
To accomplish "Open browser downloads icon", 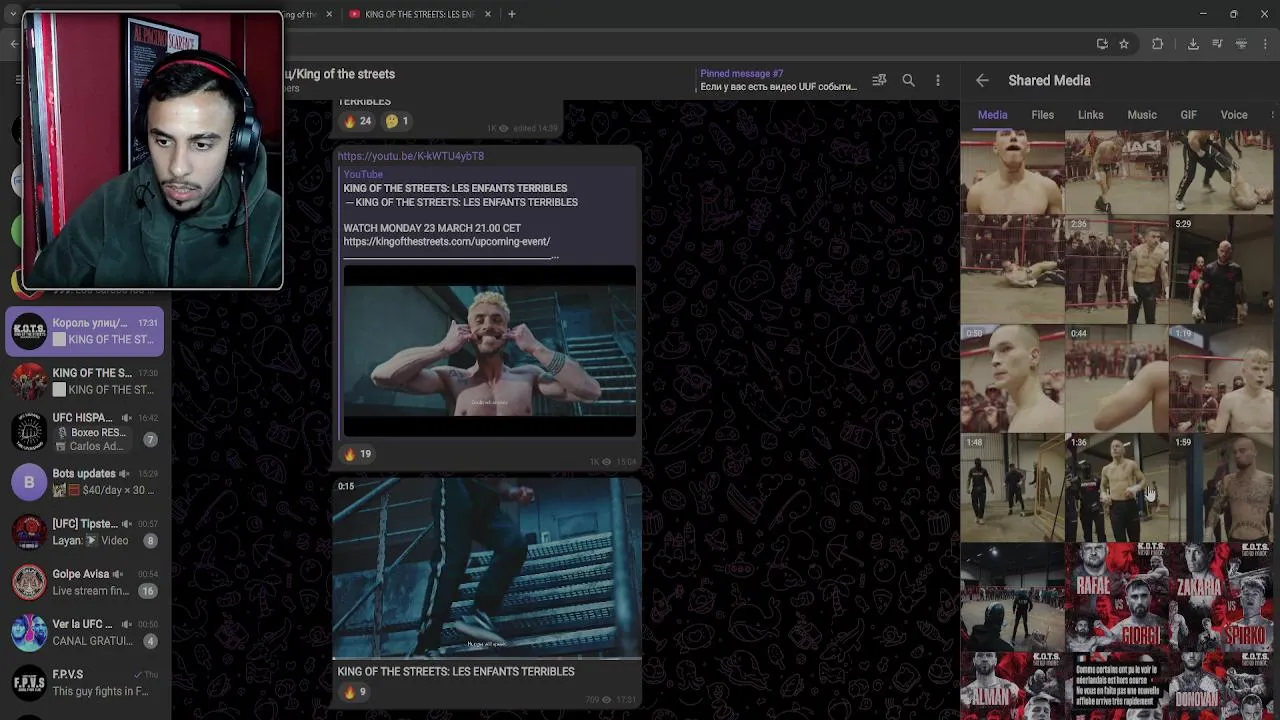I will [1193, 44].
